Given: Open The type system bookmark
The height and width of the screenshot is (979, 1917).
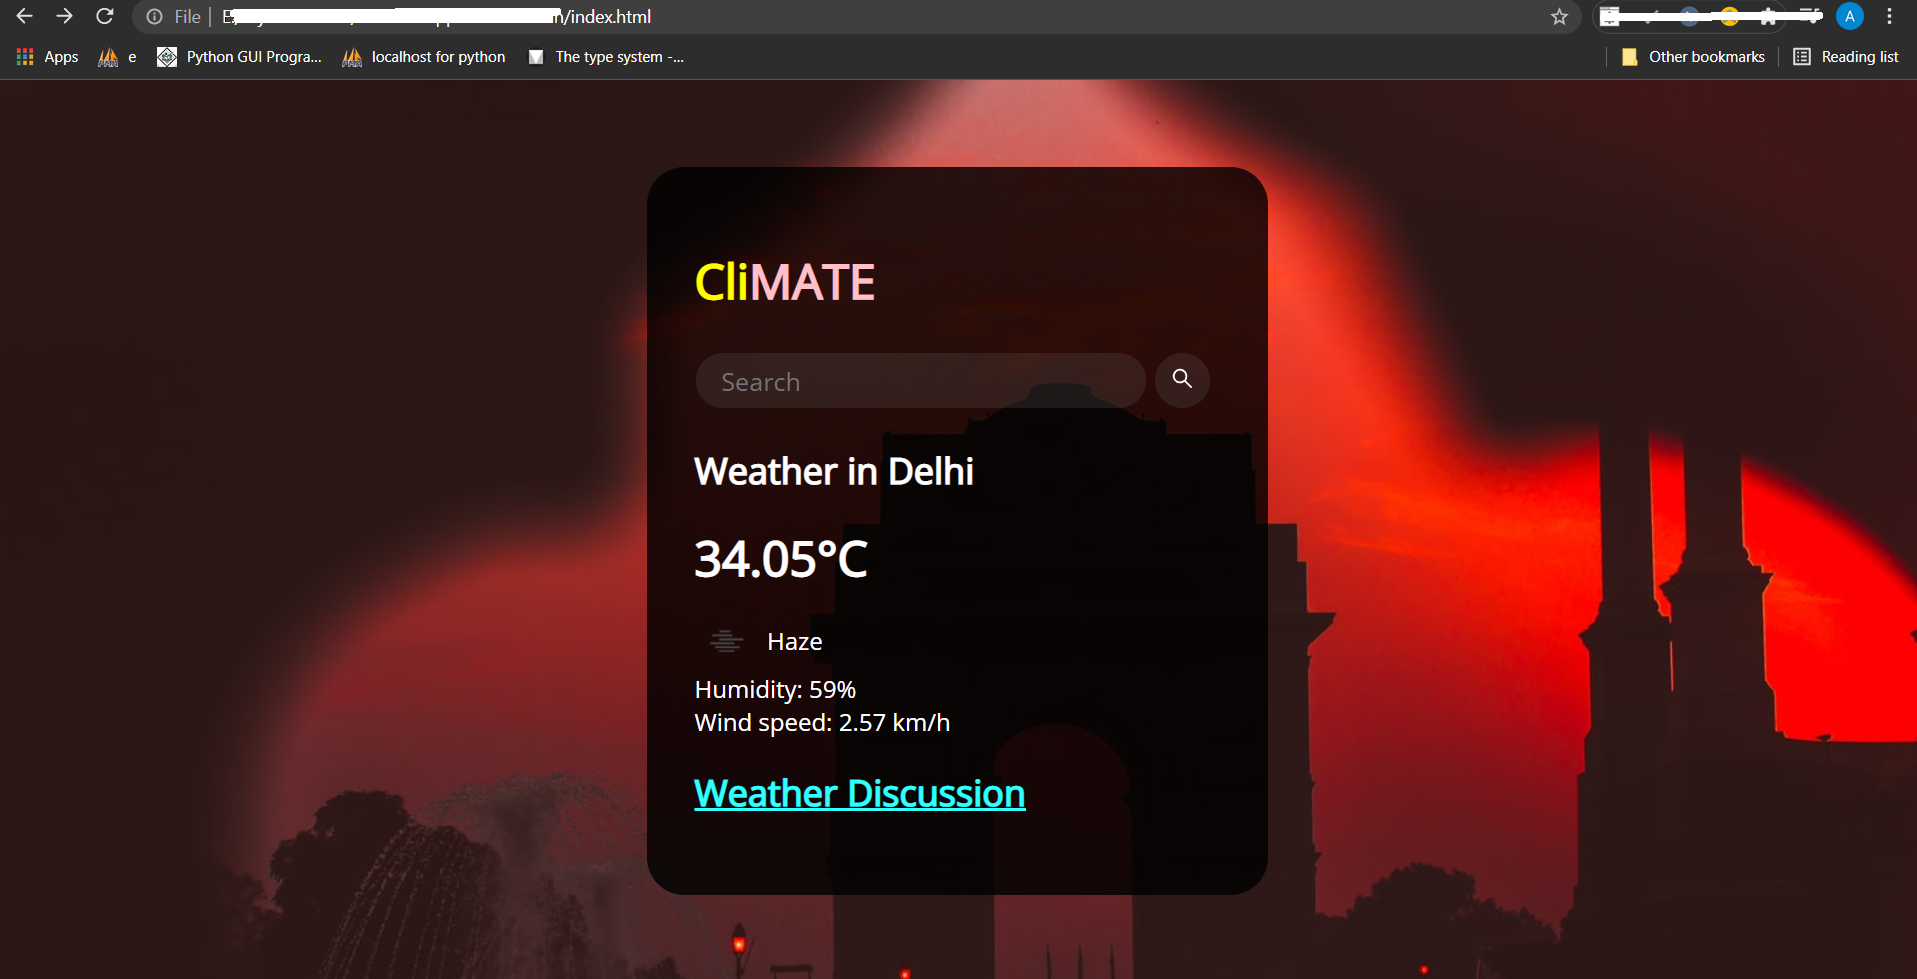Looking at the screenshot, I should click(x=606, y=57).
